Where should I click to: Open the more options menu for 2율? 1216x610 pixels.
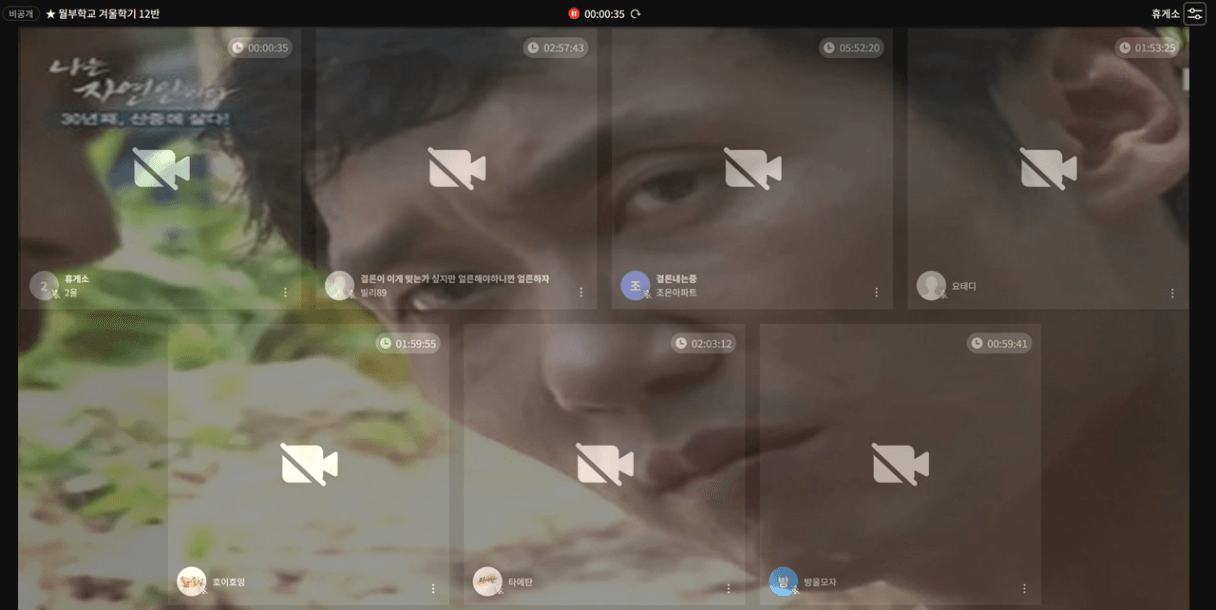coord(285,292)
